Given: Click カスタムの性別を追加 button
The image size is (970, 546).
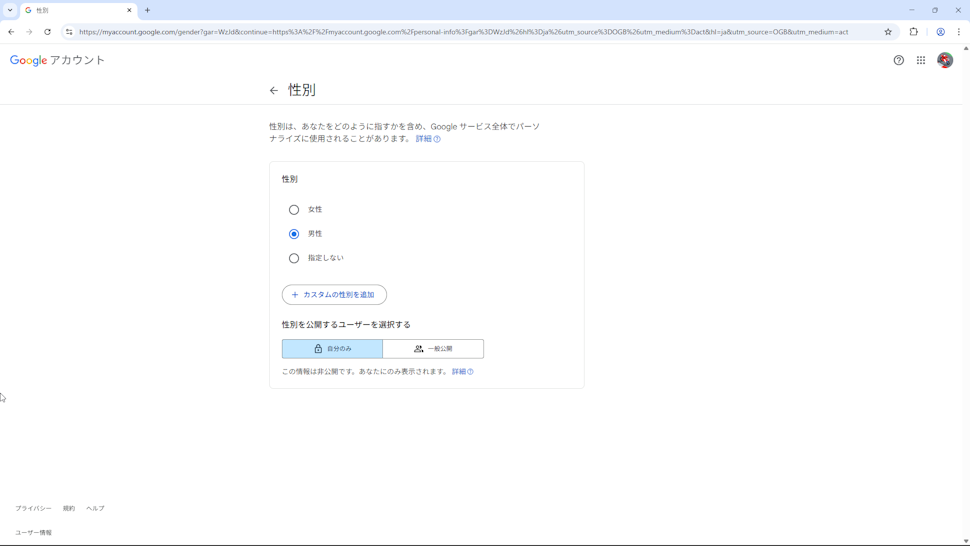Looking at the screenshot, I should pos(334,295).
